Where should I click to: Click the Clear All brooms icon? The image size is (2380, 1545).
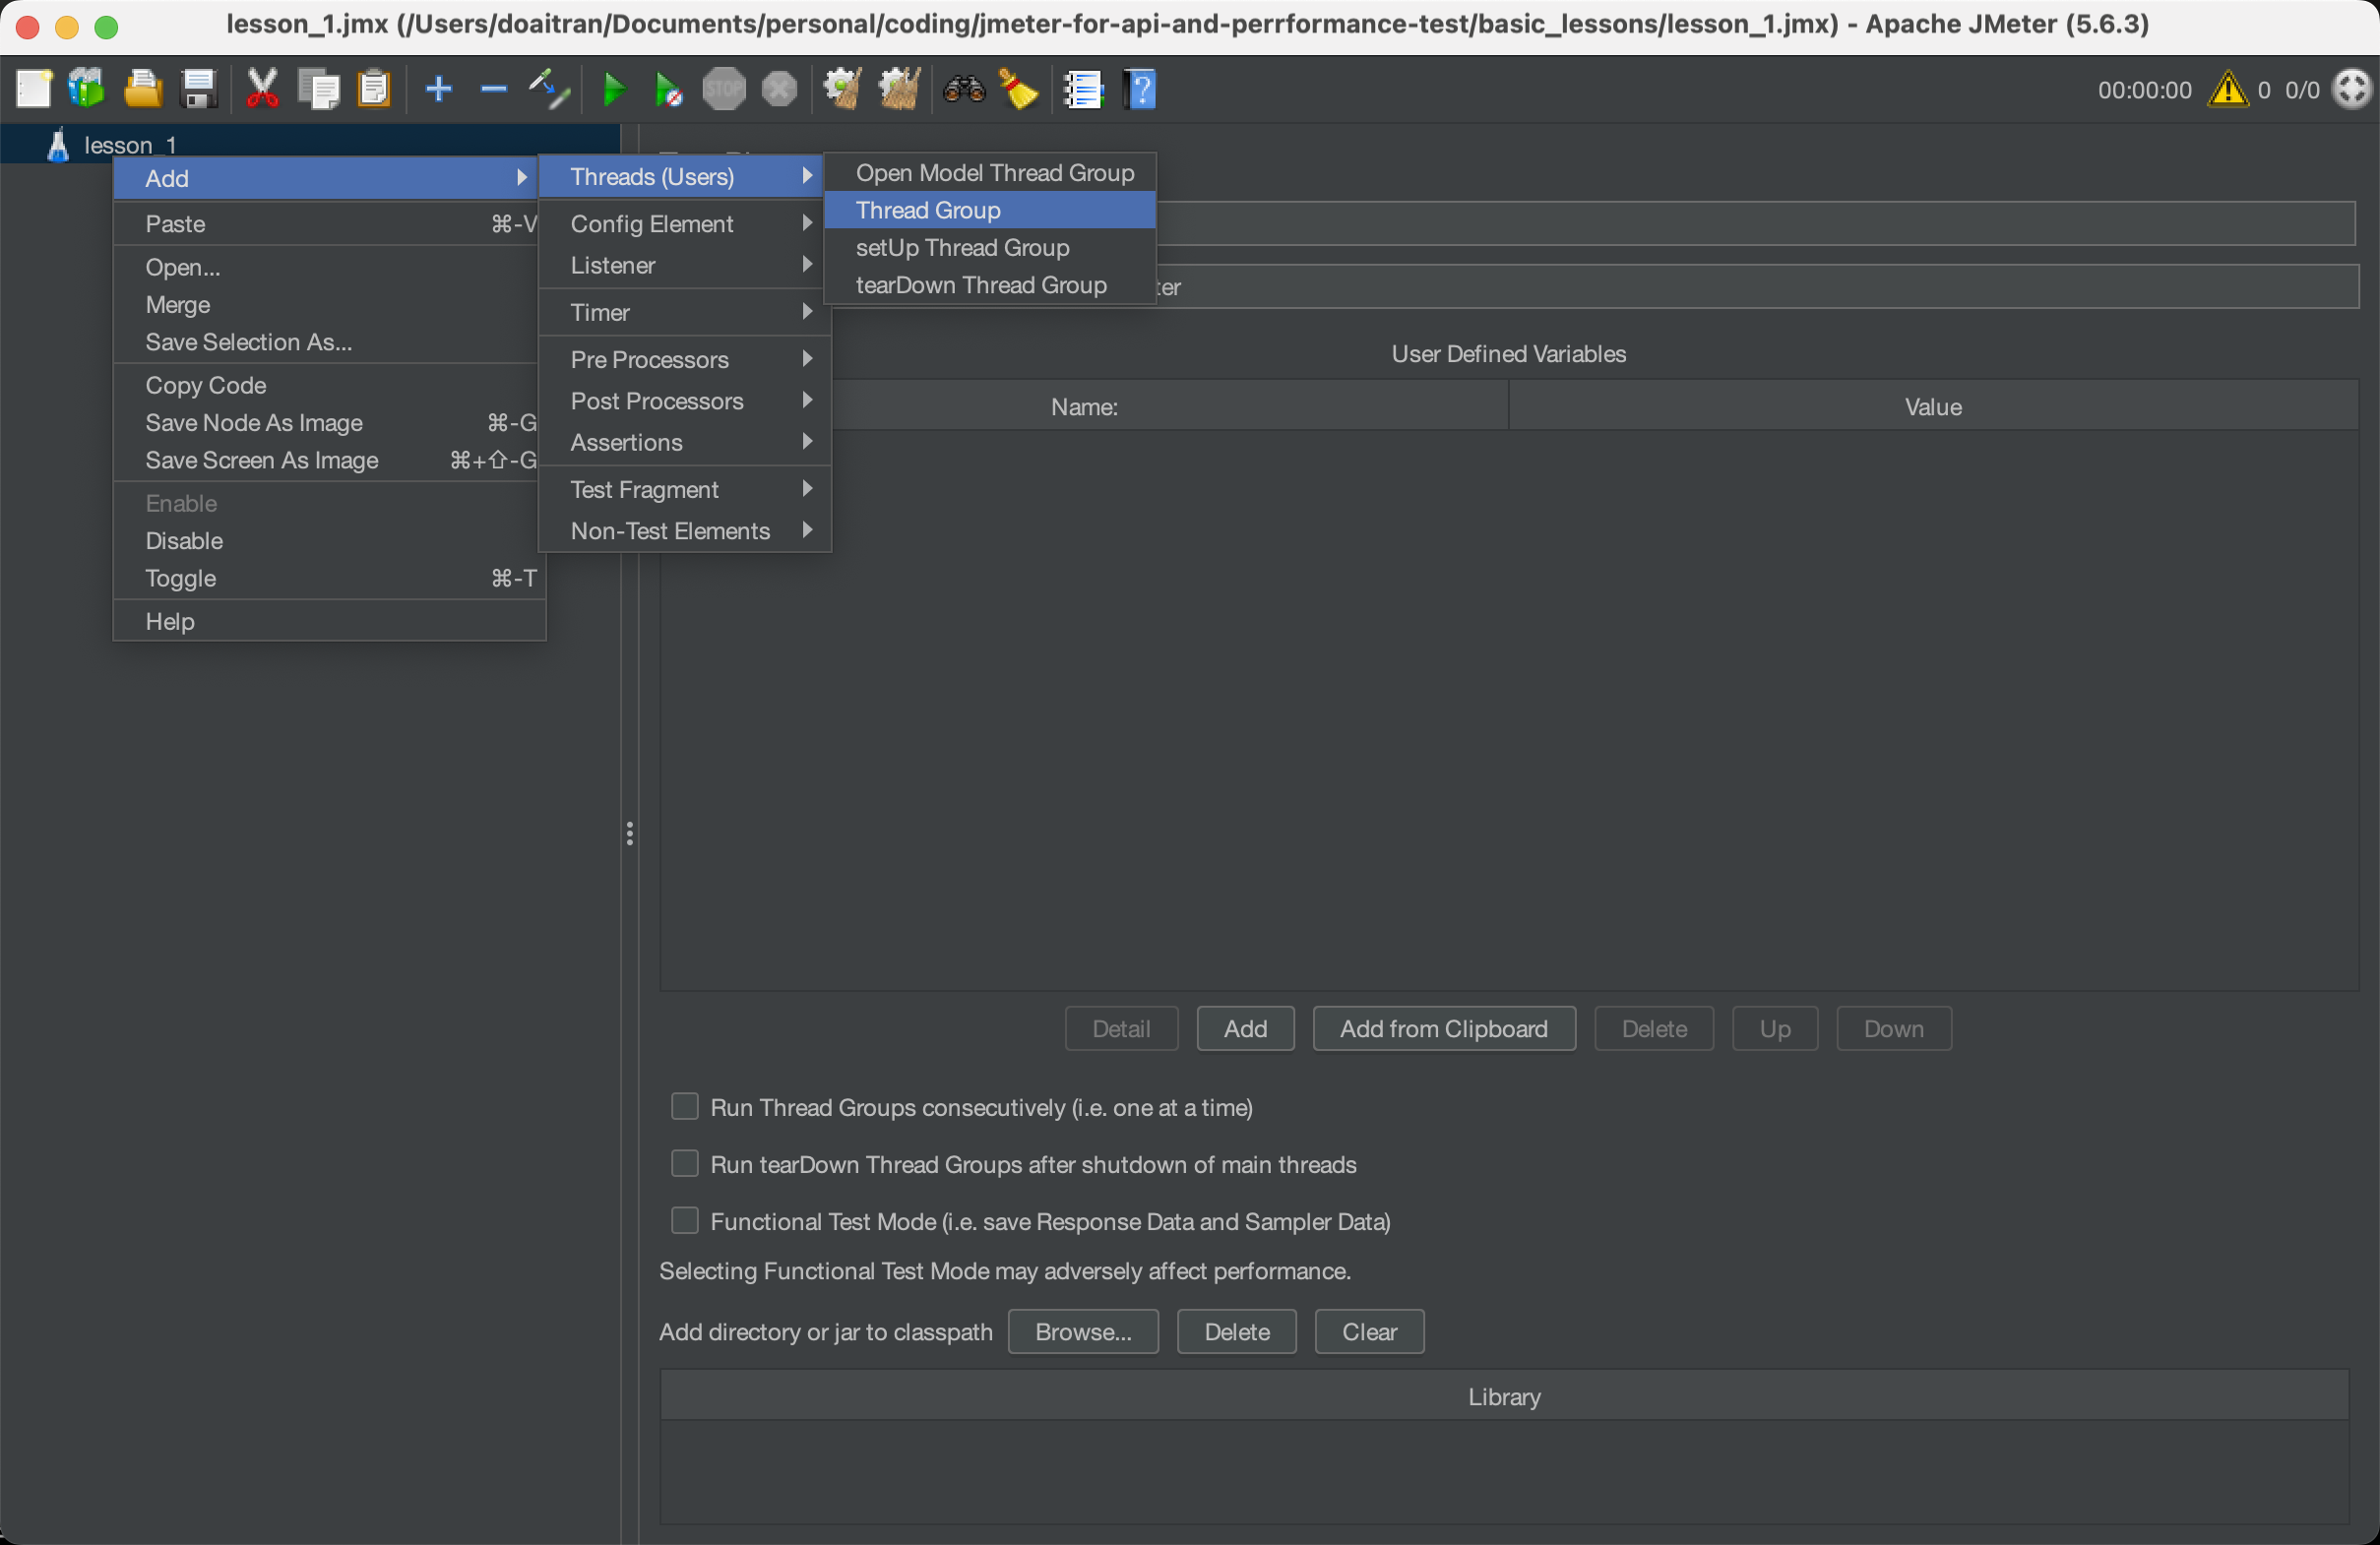tap(899, 90)
